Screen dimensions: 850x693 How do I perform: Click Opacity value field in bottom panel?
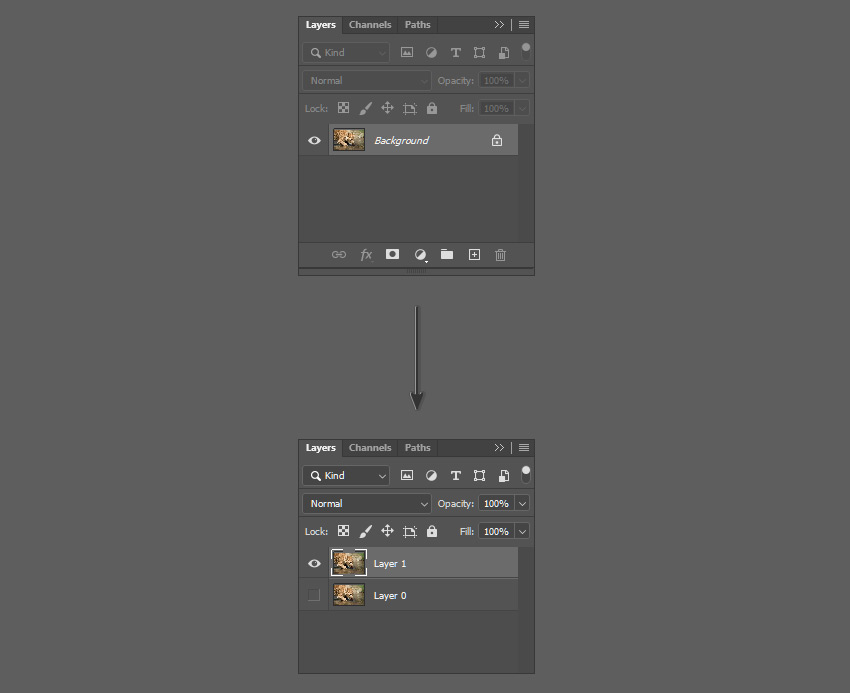[496, 504]
